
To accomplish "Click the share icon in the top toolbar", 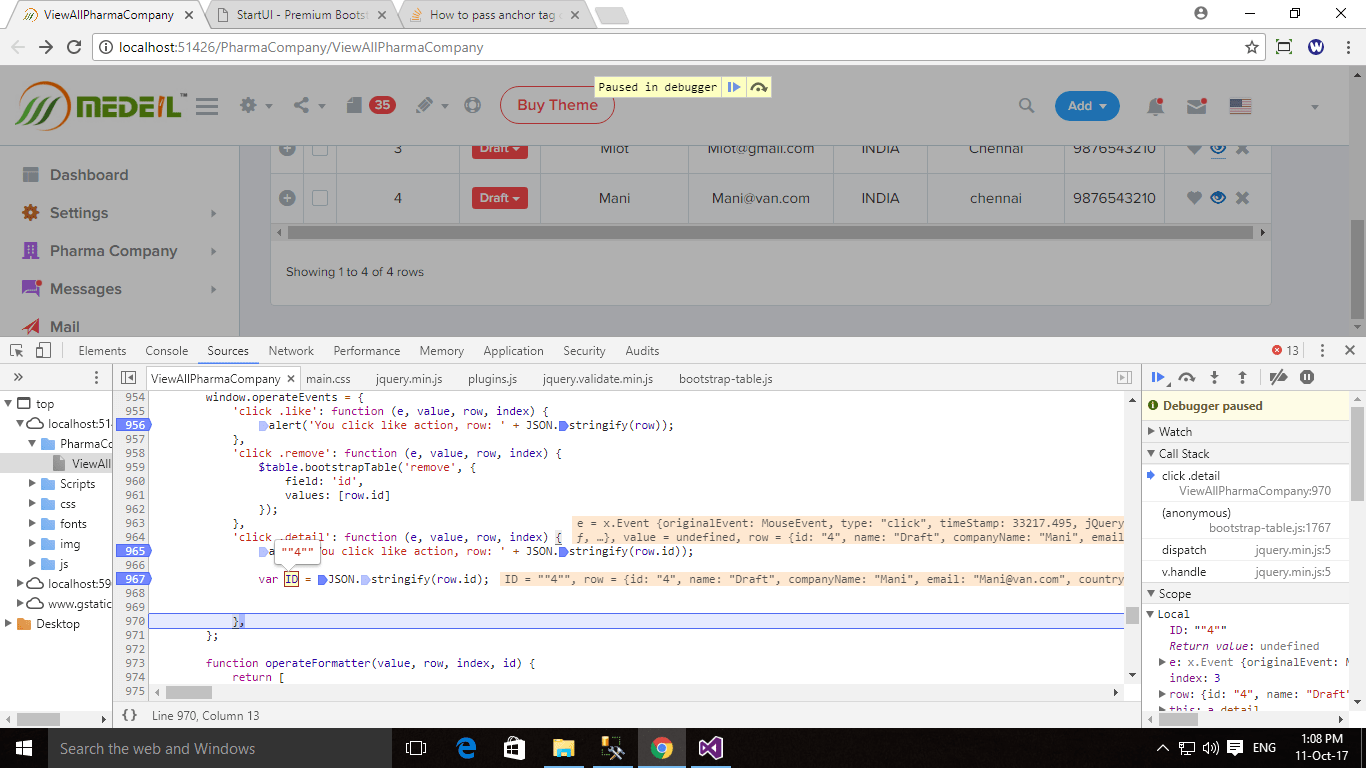I will click(x=302, y=105).
